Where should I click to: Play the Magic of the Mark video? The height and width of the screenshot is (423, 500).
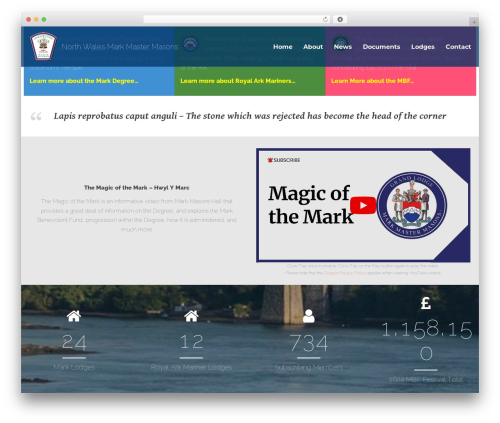(363, 205)
